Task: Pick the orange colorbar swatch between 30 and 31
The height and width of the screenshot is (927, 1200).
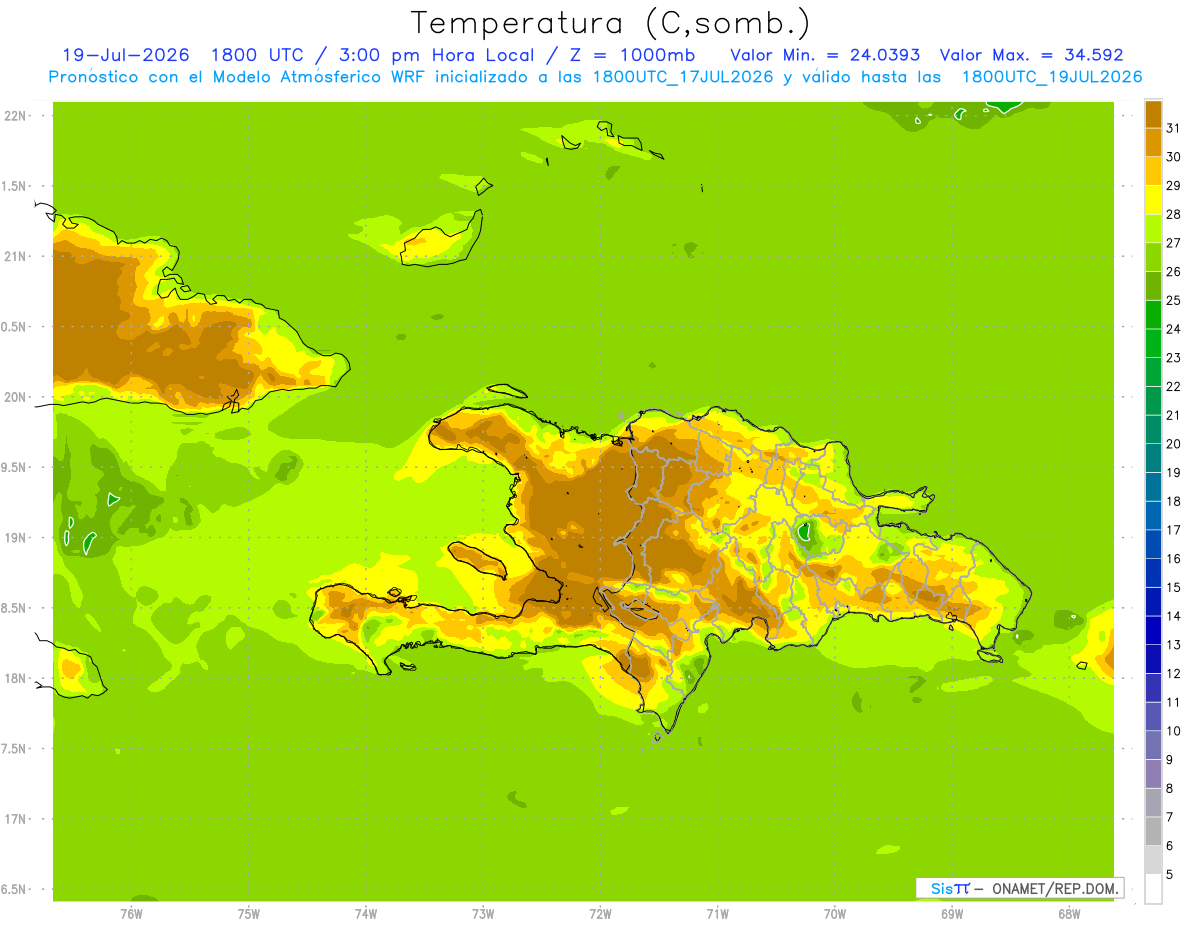Action: (x=1153, y=143)
